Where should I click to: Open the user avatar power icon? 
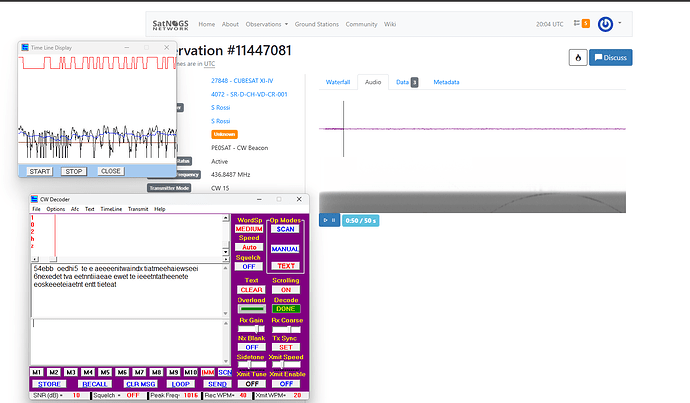click(x=605, y=24)
